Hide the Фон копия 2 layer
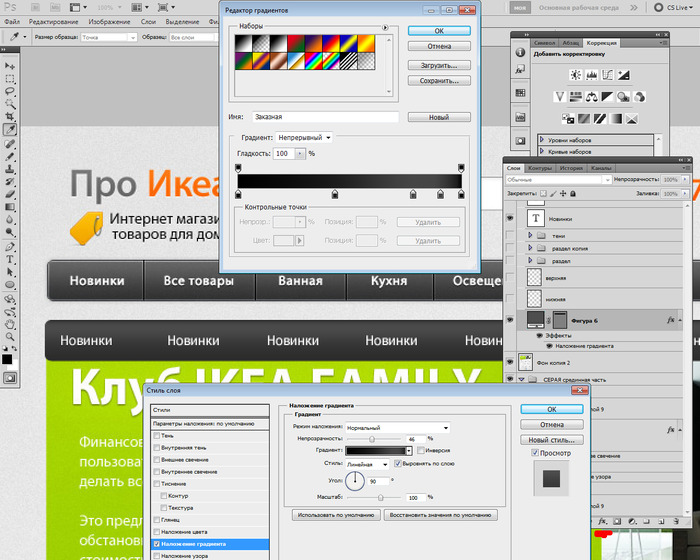 (x=510, y=362)
